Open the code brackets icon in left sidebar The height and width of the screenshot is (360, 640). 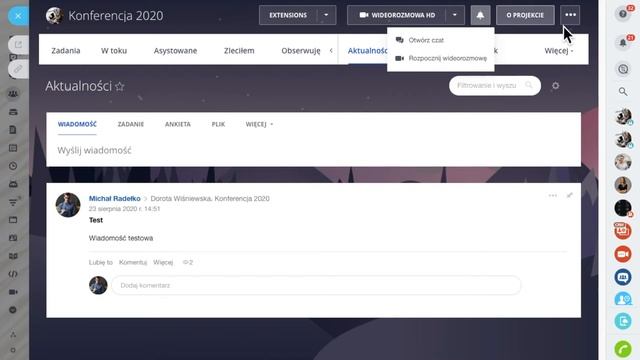point(13,274)
